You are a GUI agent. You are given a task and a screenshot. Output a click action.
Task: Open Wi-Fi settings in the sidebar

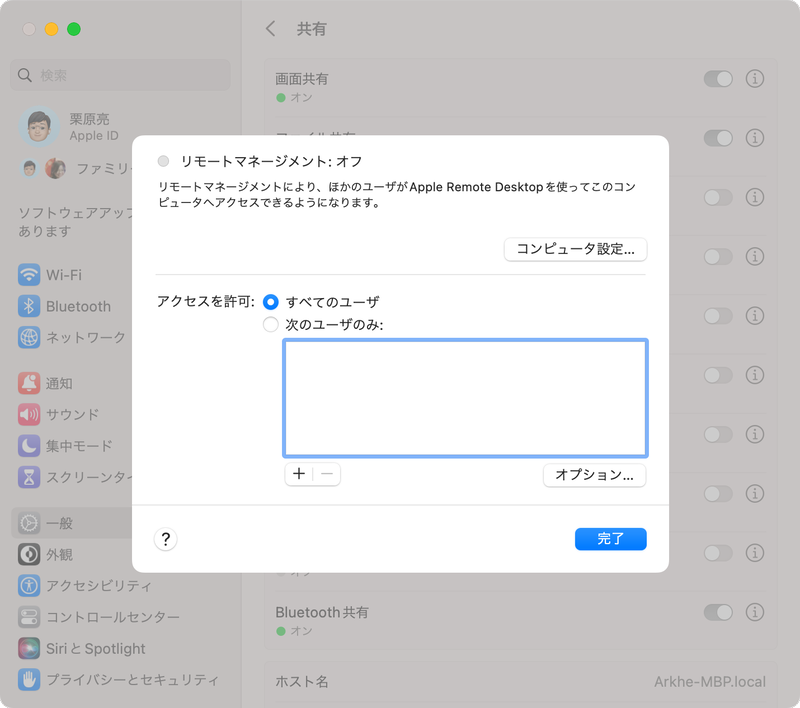64,275
